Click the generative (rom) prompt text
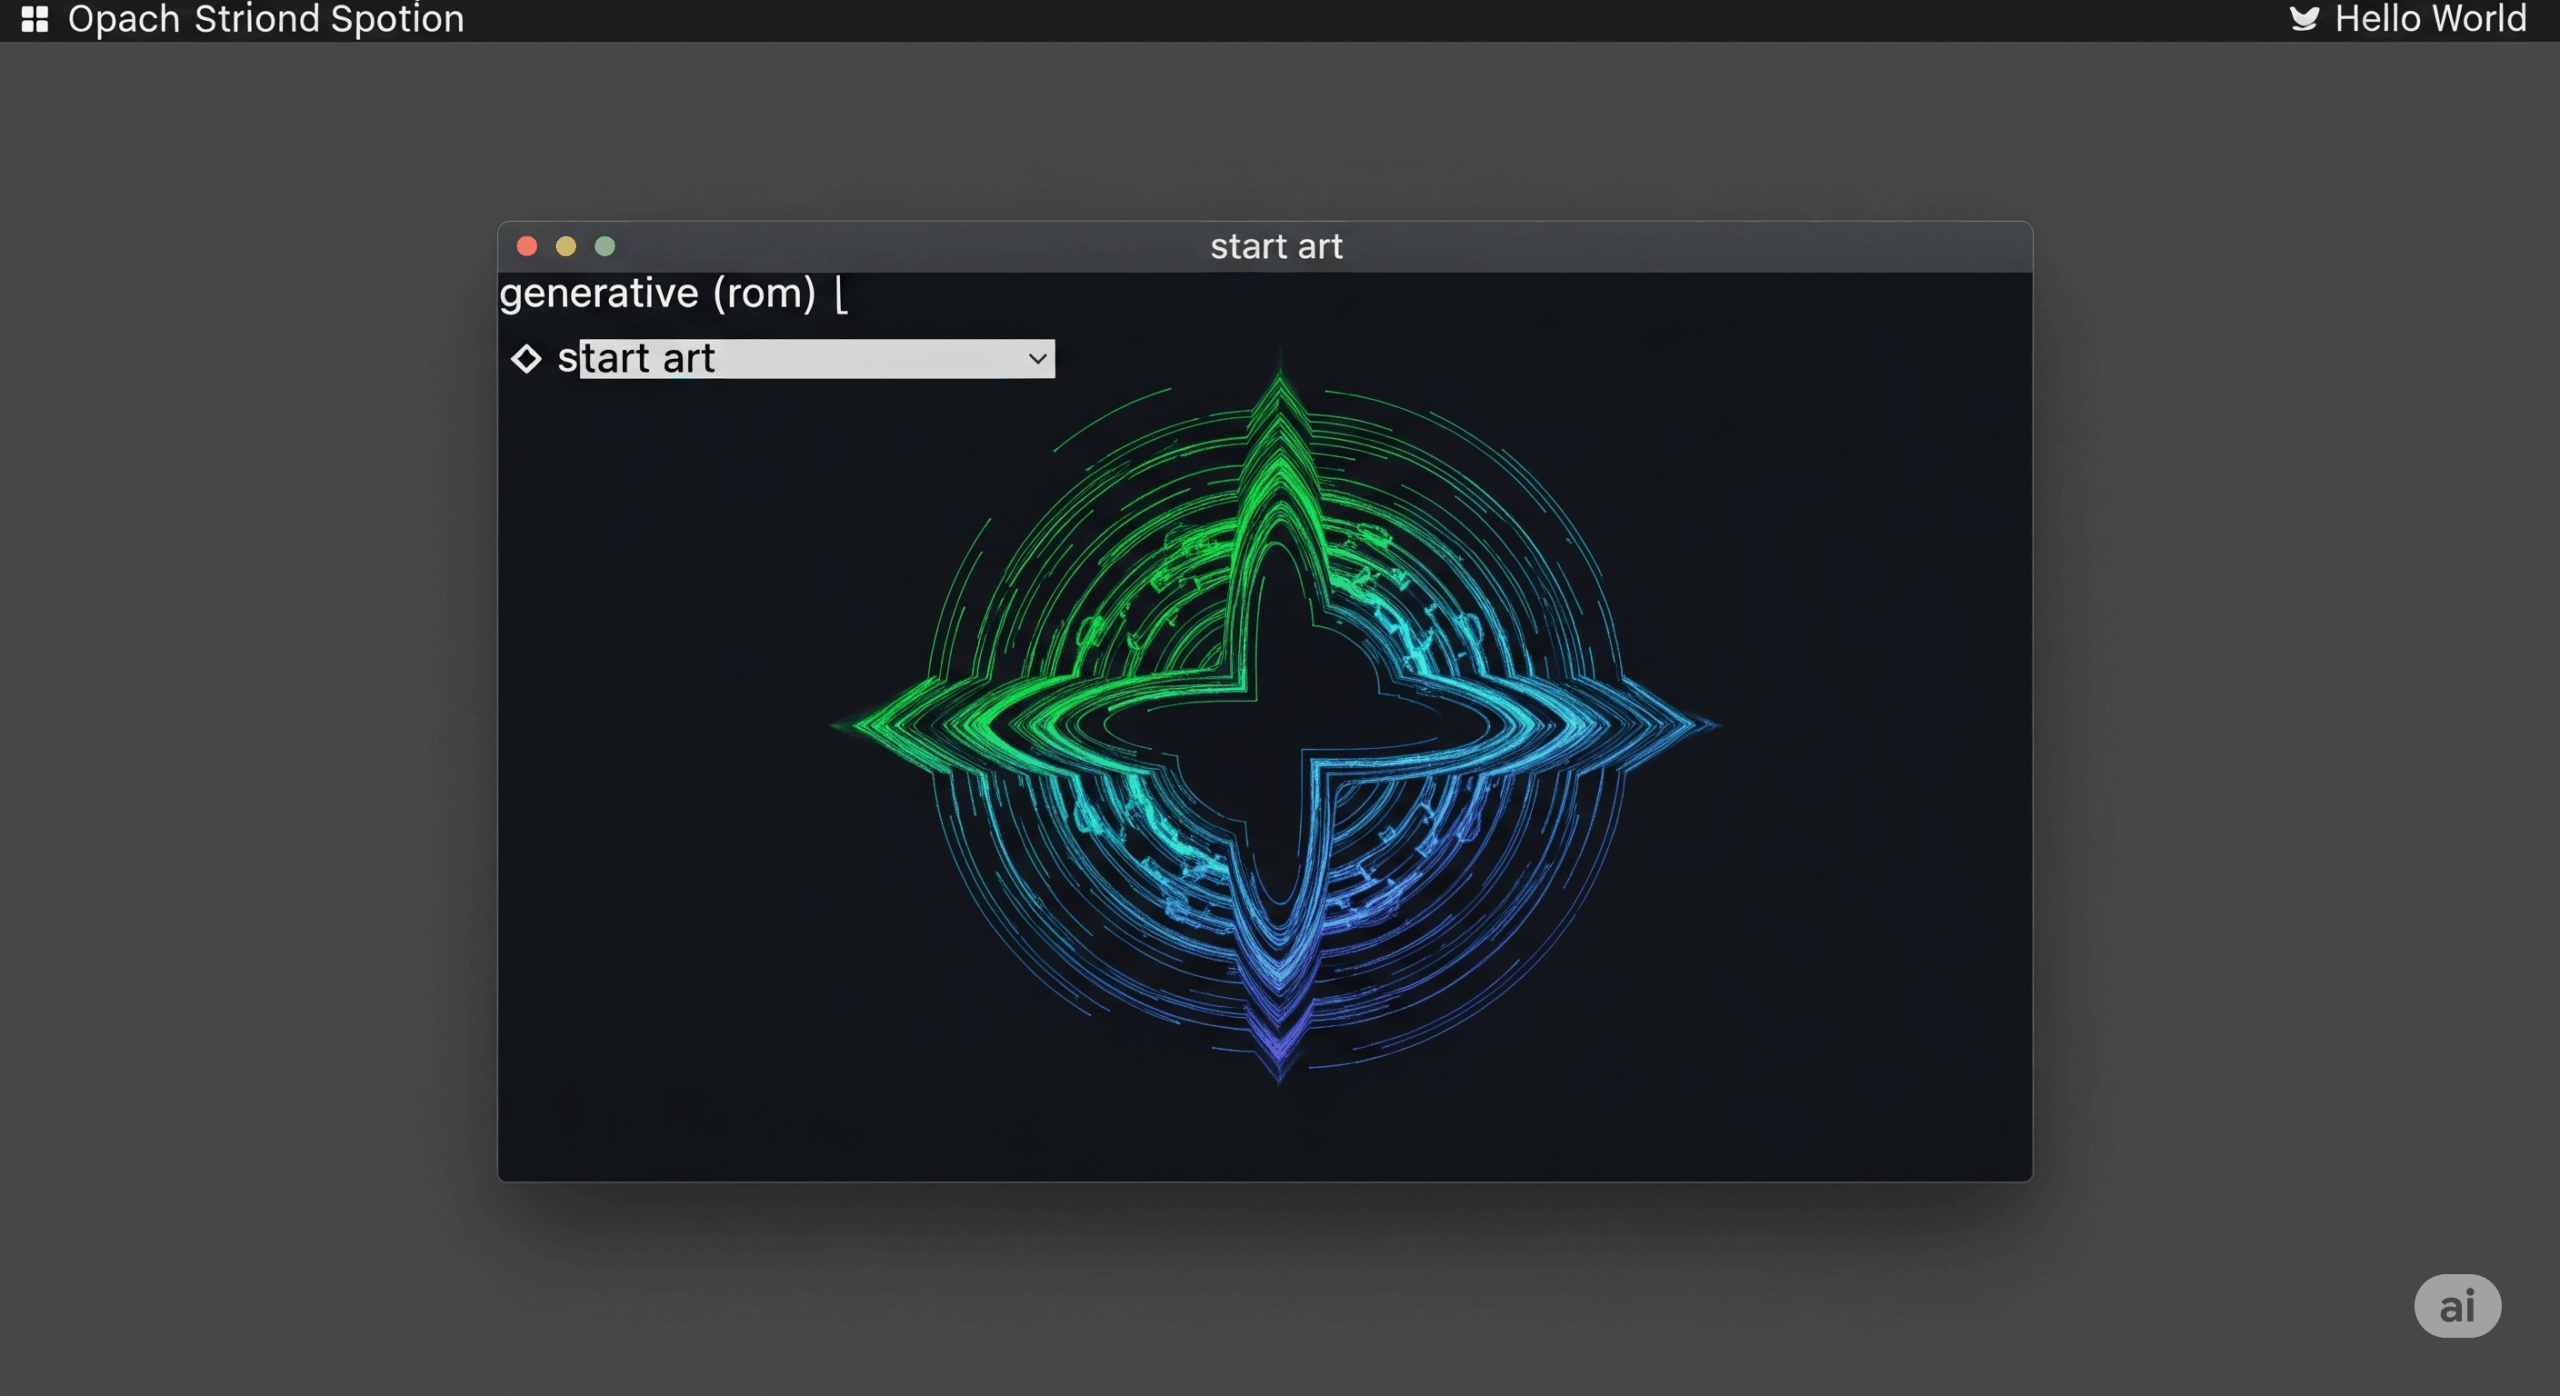Viewport: 2560px width, 1396px height. [x=658, y=294]
